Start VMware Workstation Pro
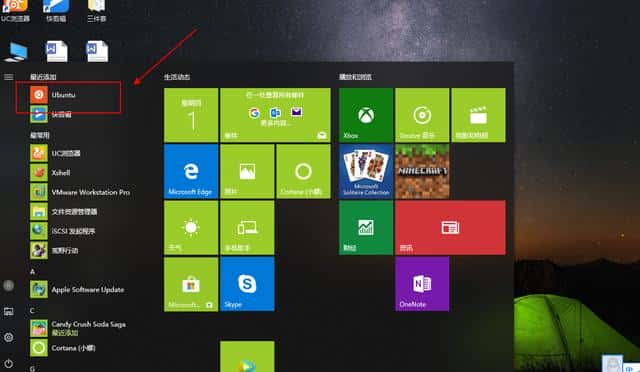This screenshot has height=372, width=640. click(80, 192)
